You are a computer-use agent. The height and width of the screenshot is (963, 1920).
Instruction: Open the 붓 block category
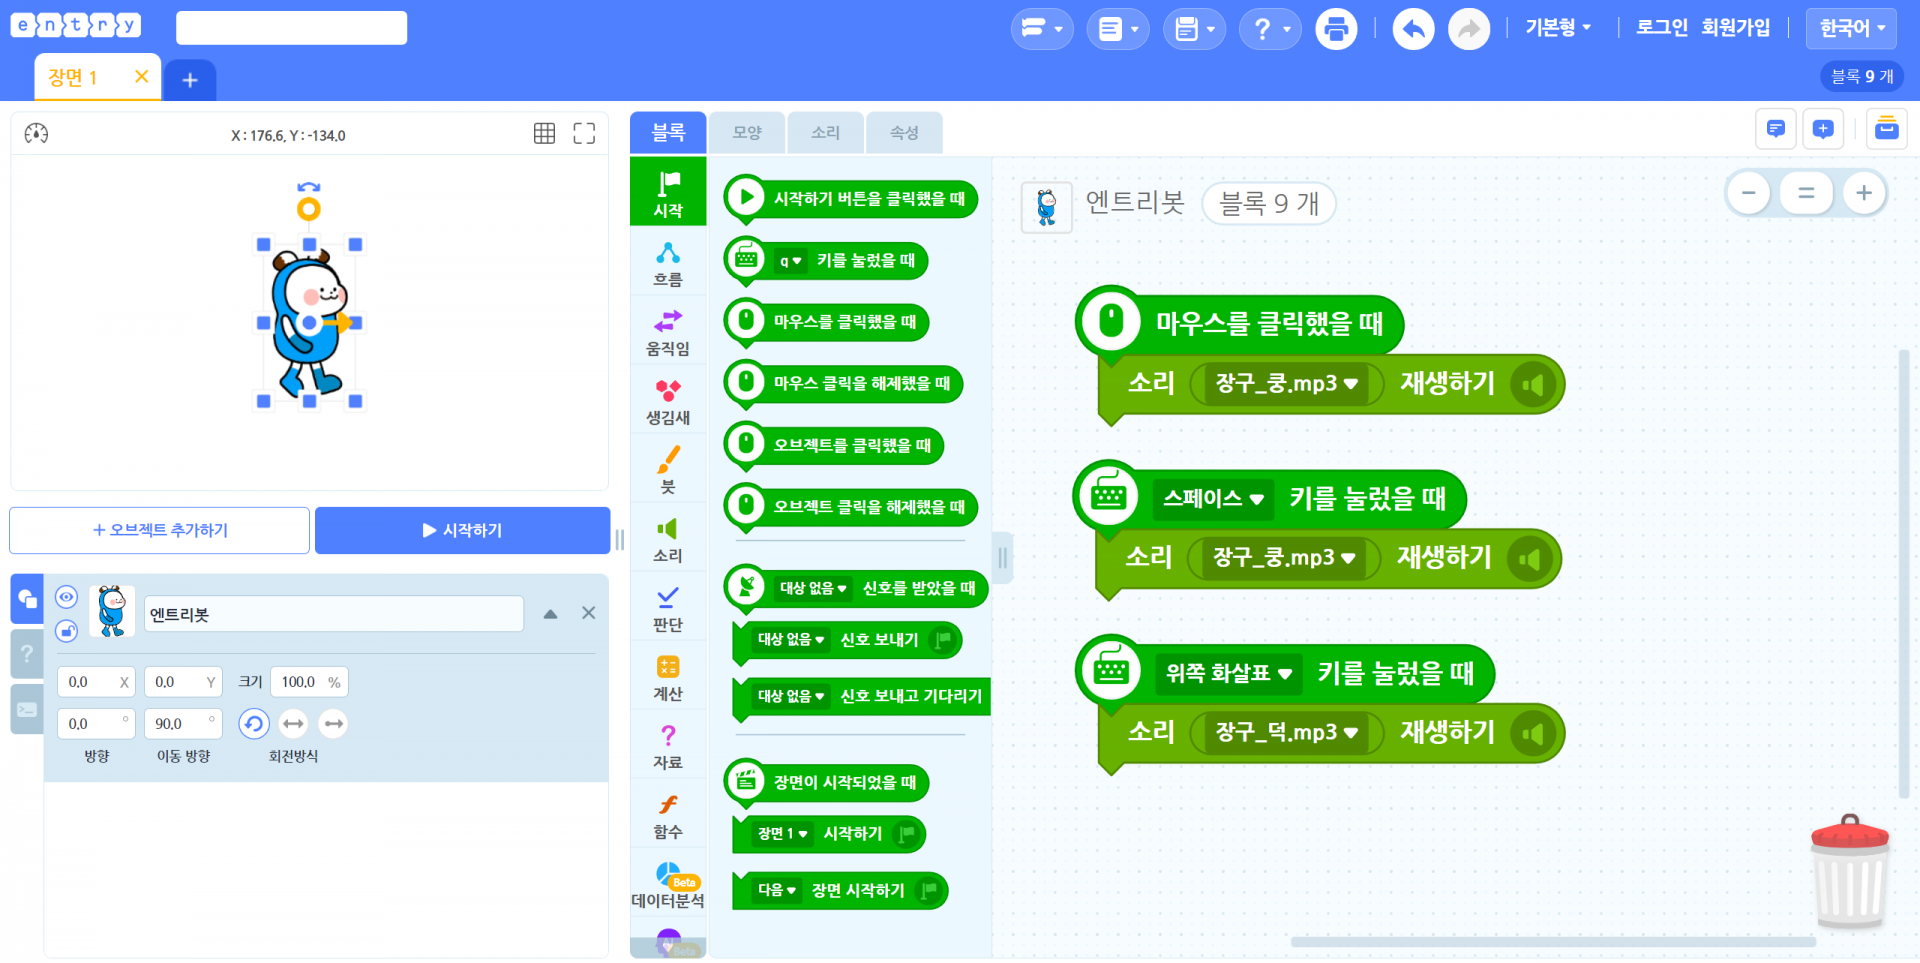(x=668, y=471)
